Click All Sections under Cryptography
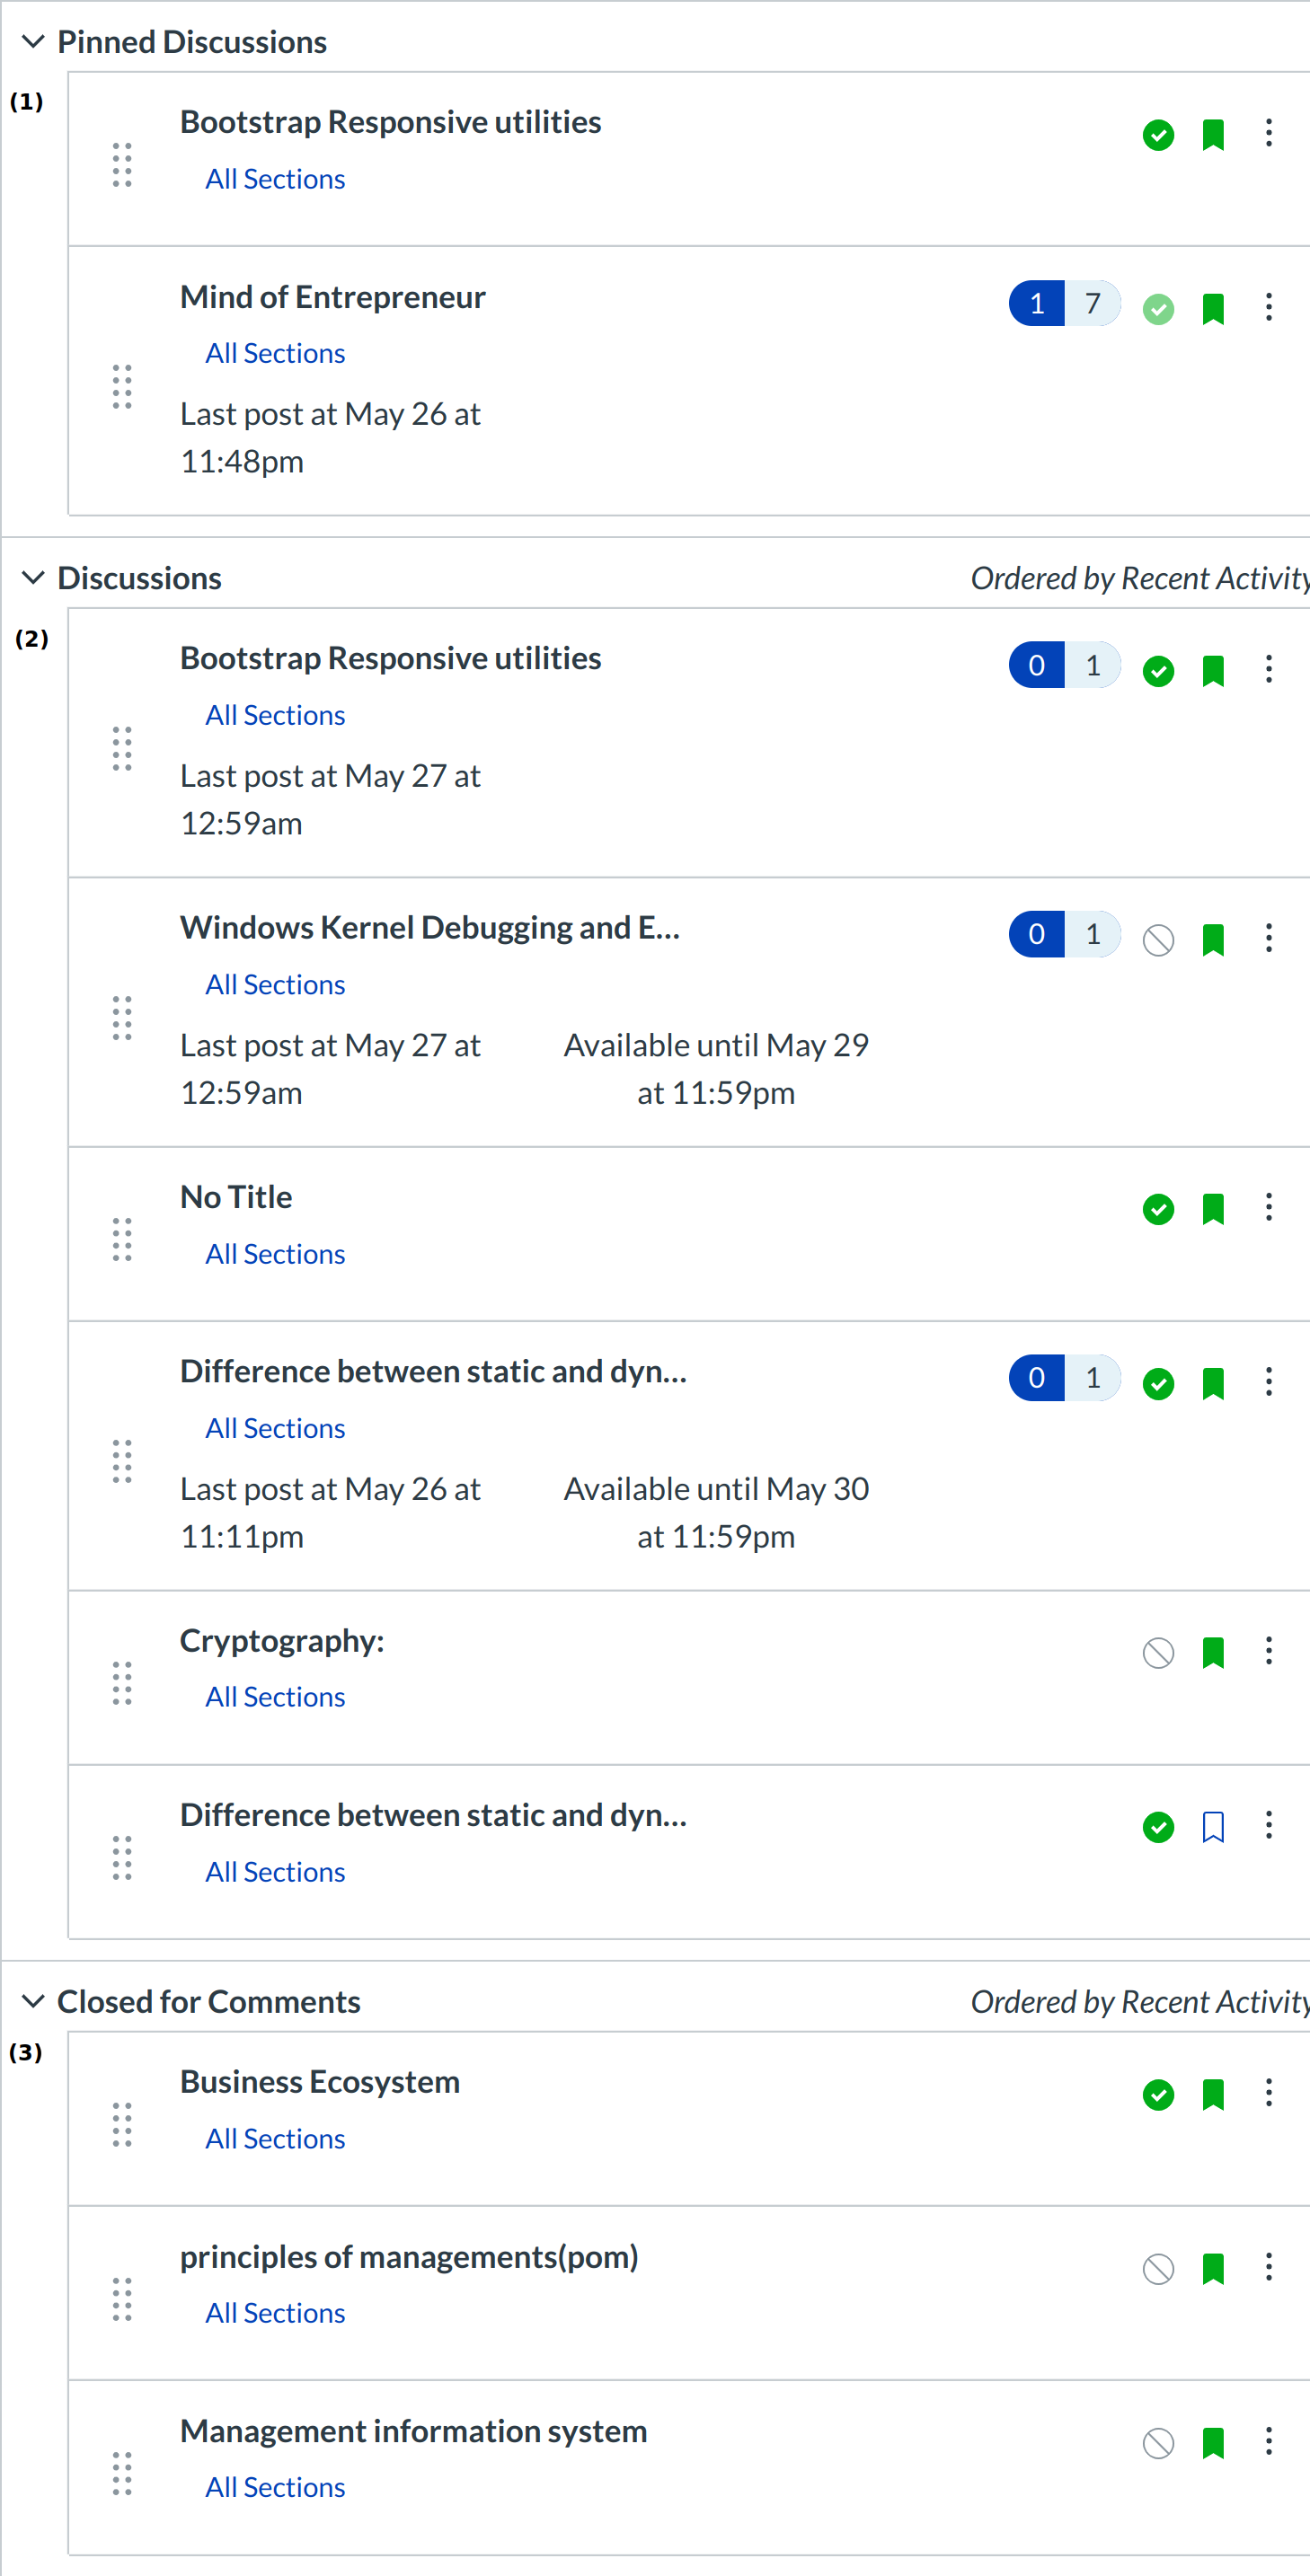This screenshot has width=1310, height=2576. point(275,1697)
